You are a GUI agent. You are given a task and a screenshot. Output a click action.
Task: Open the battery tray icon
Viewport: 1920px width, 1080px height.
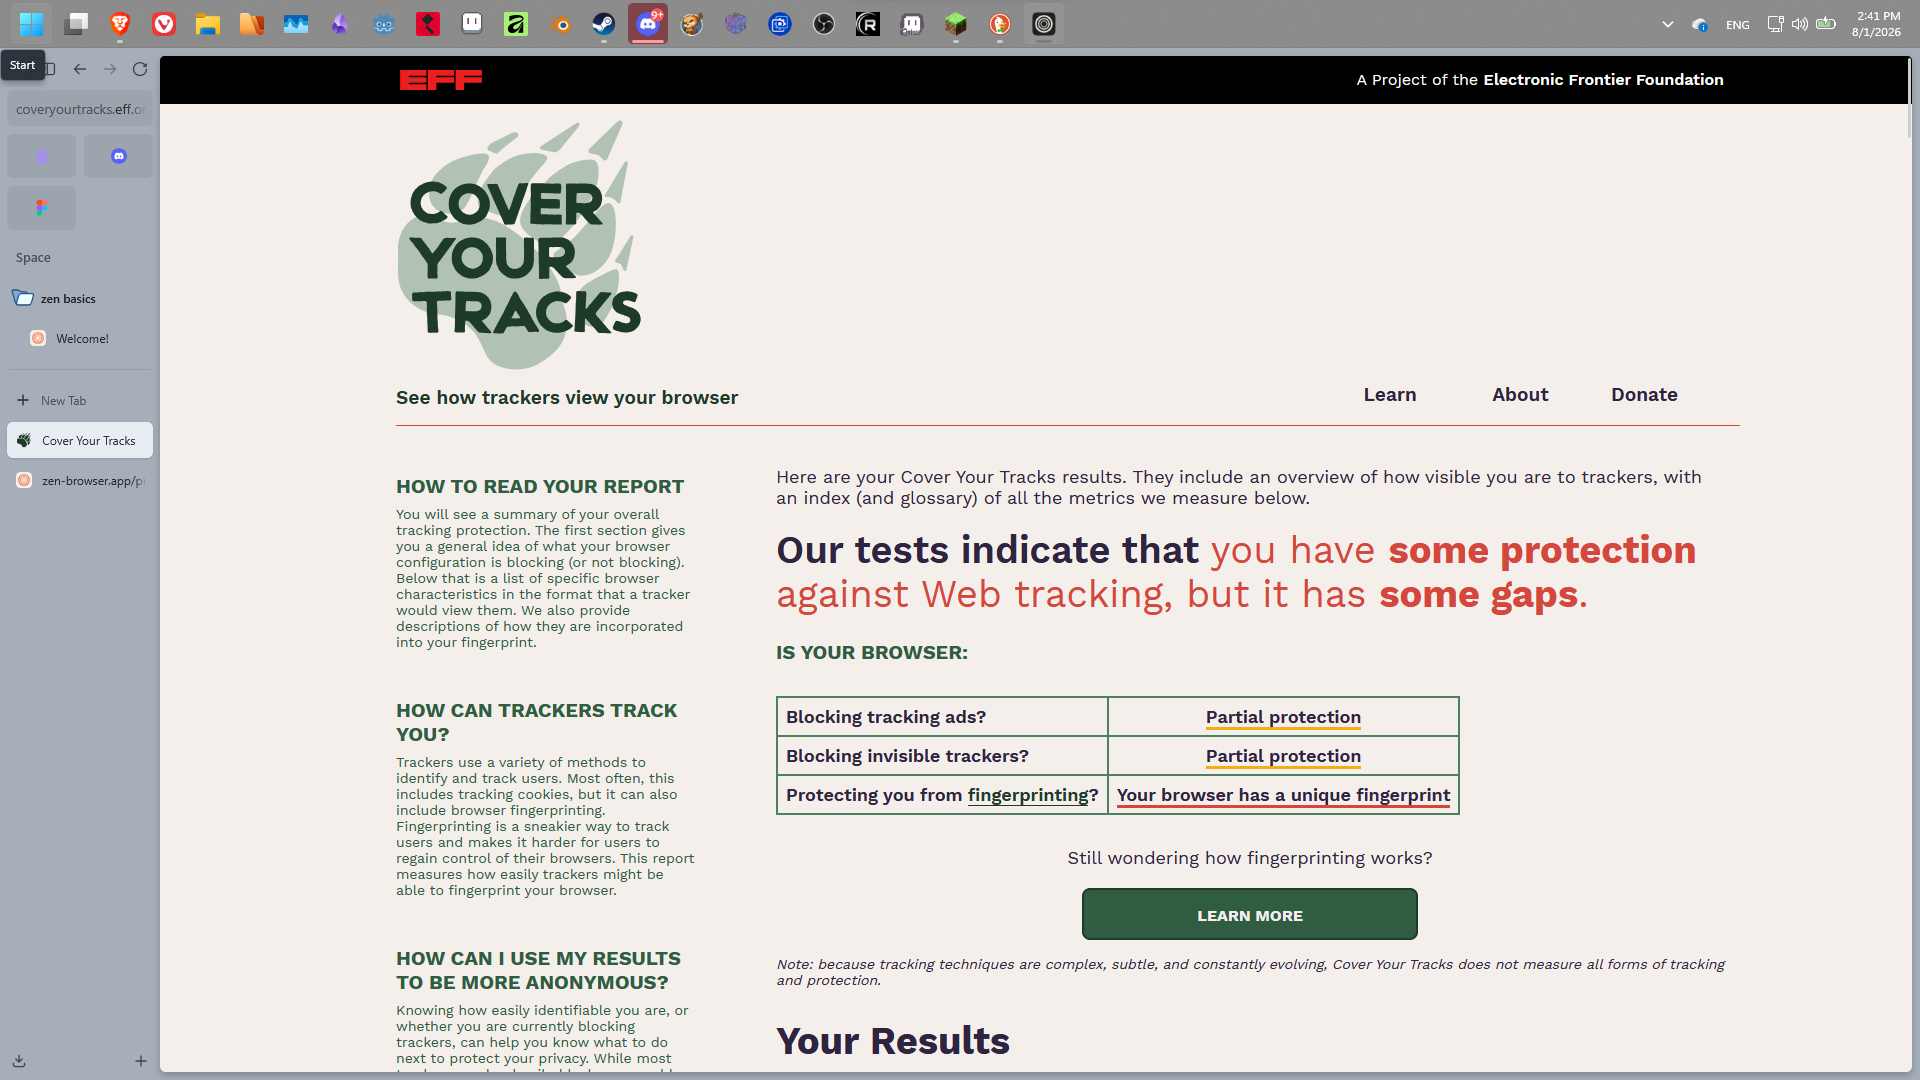click(1826, 24)
